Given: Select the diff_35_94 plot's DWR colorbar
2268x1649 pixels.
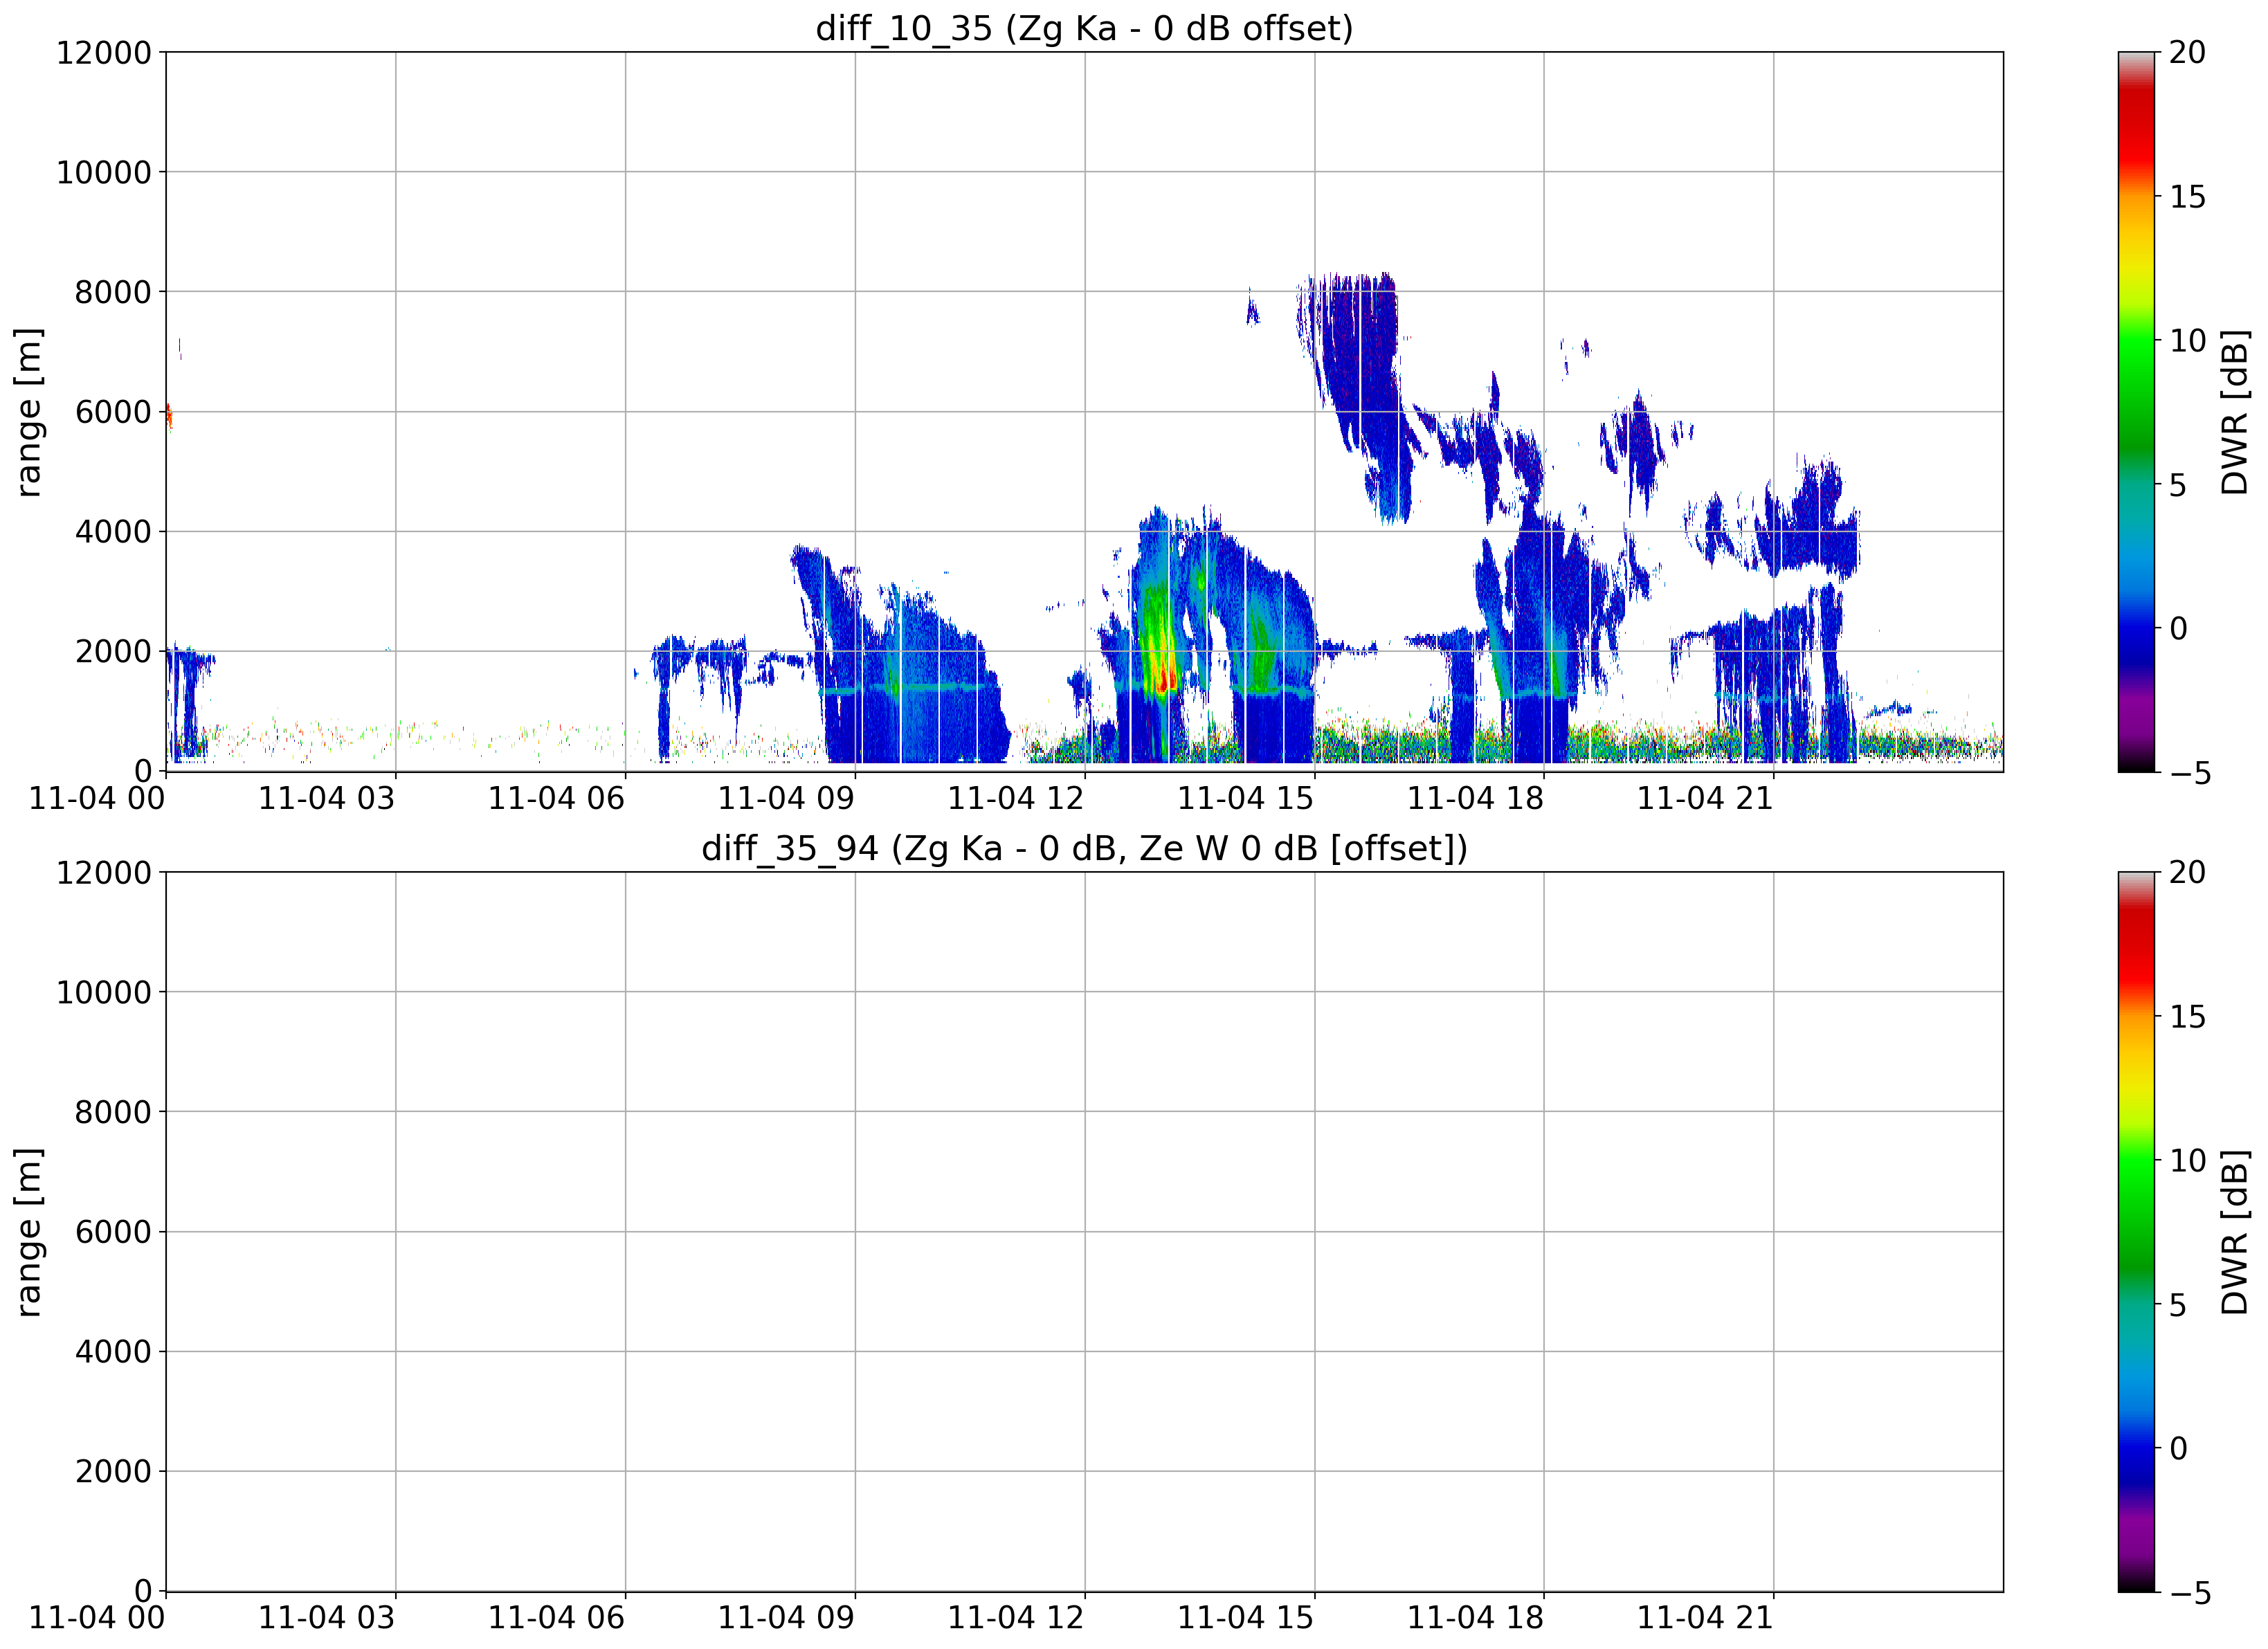Looking at the screenshot, I should (2136, 1232).
